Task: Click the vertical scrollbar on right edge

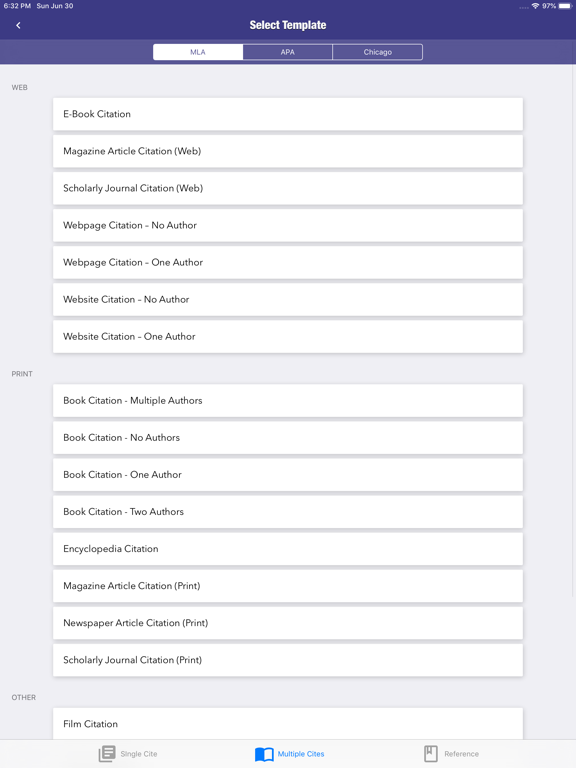Action: click(574, 333)
